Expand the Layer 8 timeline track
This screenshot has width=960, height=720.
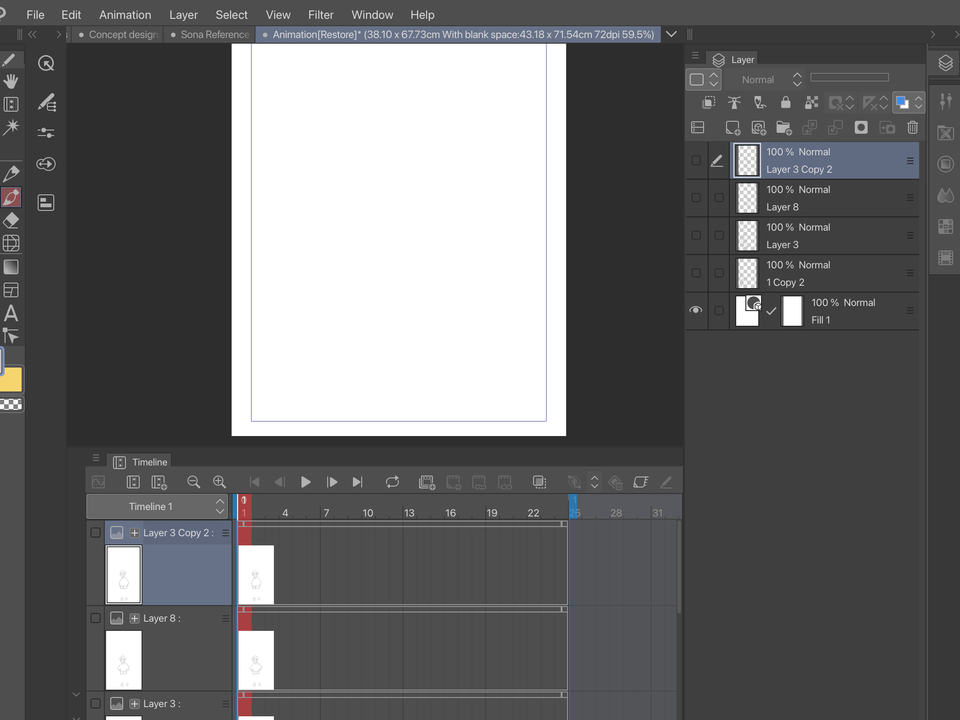(x=134, y=619)
